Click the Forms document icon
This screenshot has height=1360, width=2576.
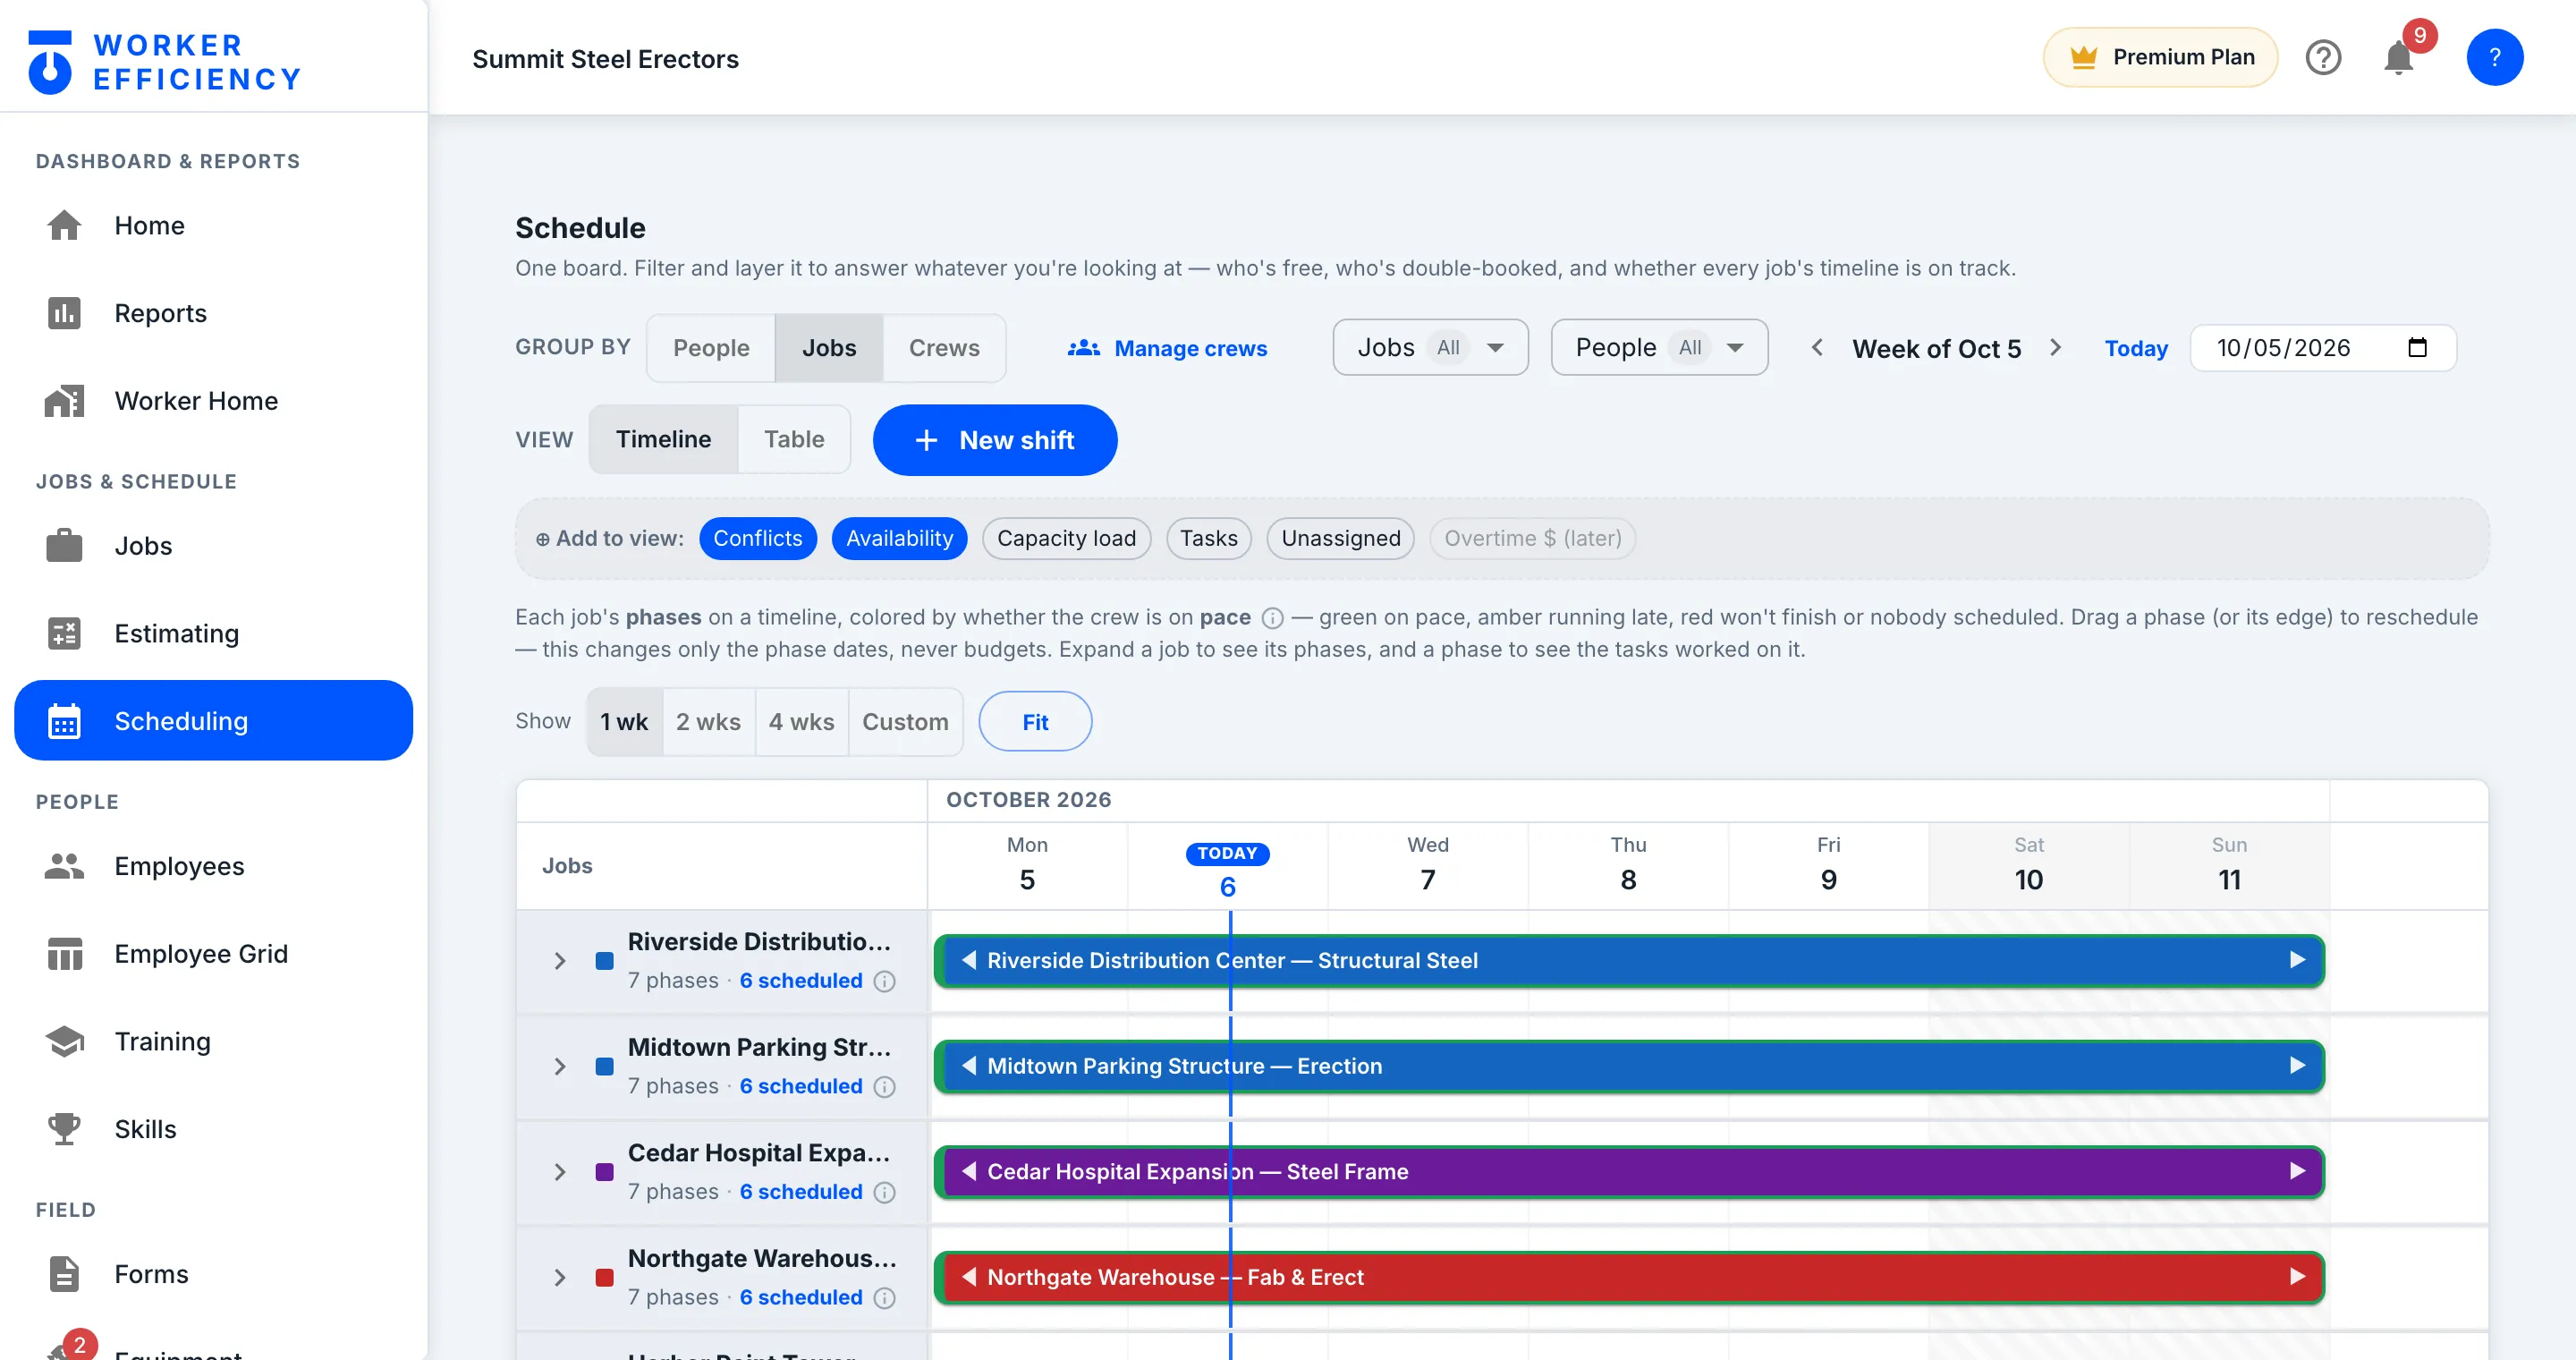coord(64,1274)
